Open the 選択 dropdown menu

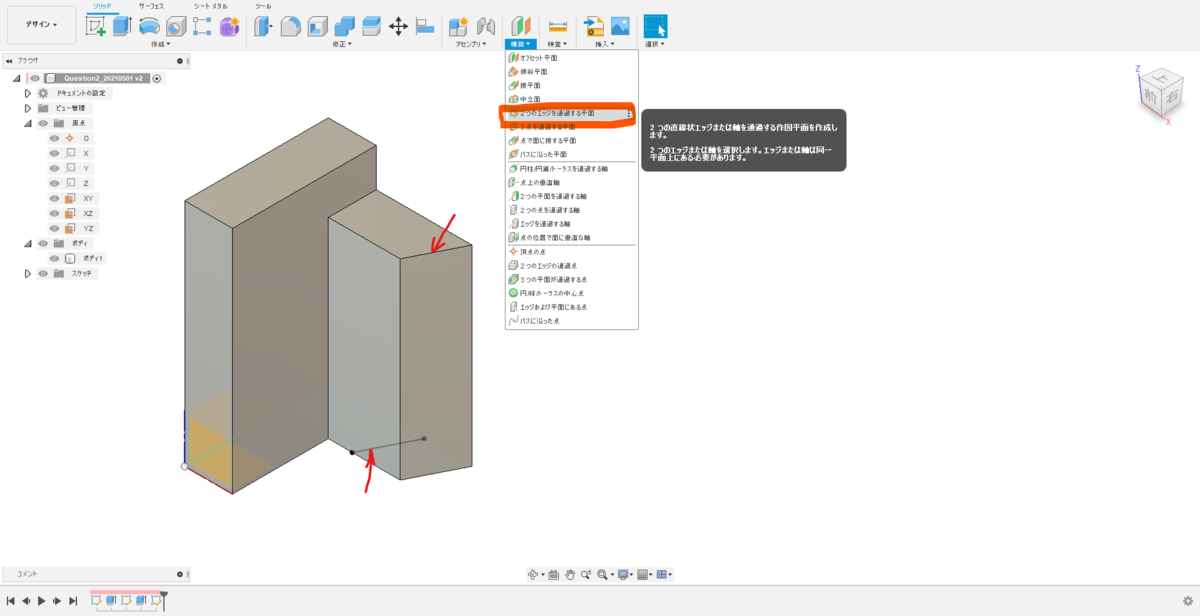[655, 44]
